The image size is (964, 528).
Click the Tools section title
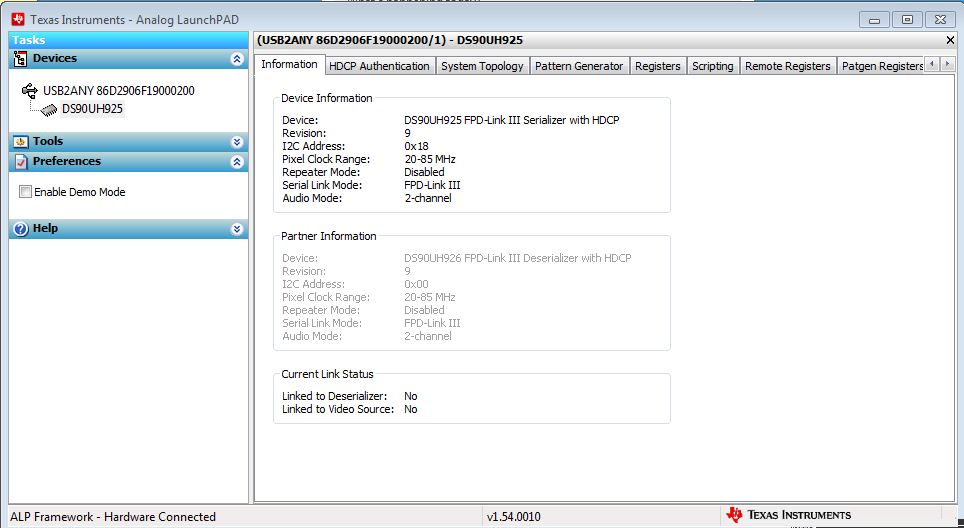48,141
